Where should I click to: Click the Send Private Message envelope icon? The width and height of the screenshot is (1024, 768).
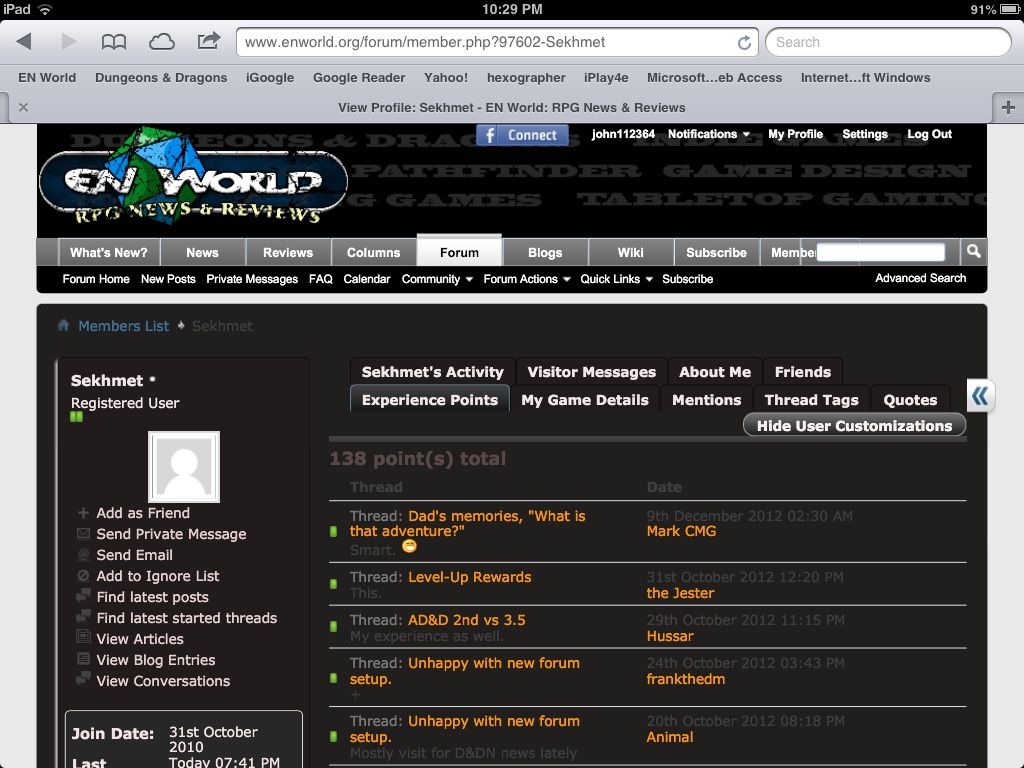pyautogui.click(x=83, y=534)
